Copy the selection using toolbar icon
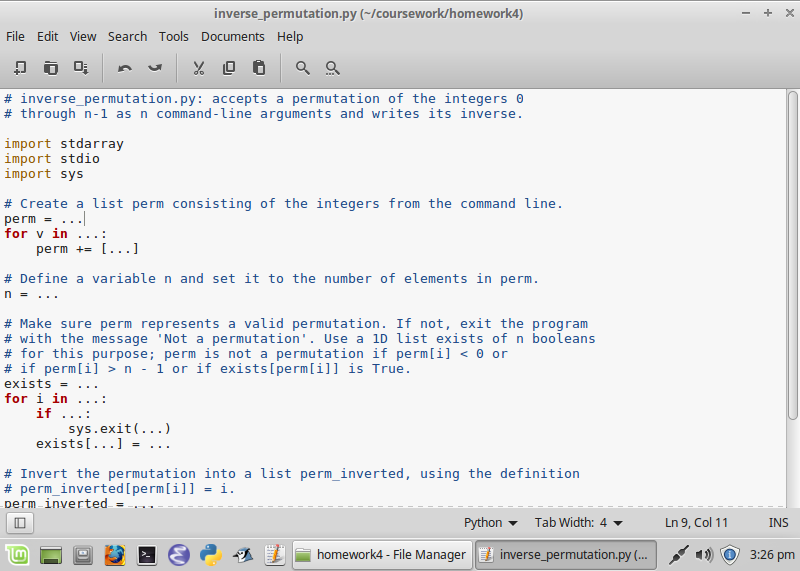Viewport: 800px width, 571px height. pyautogui.click(x=229, y=68)
